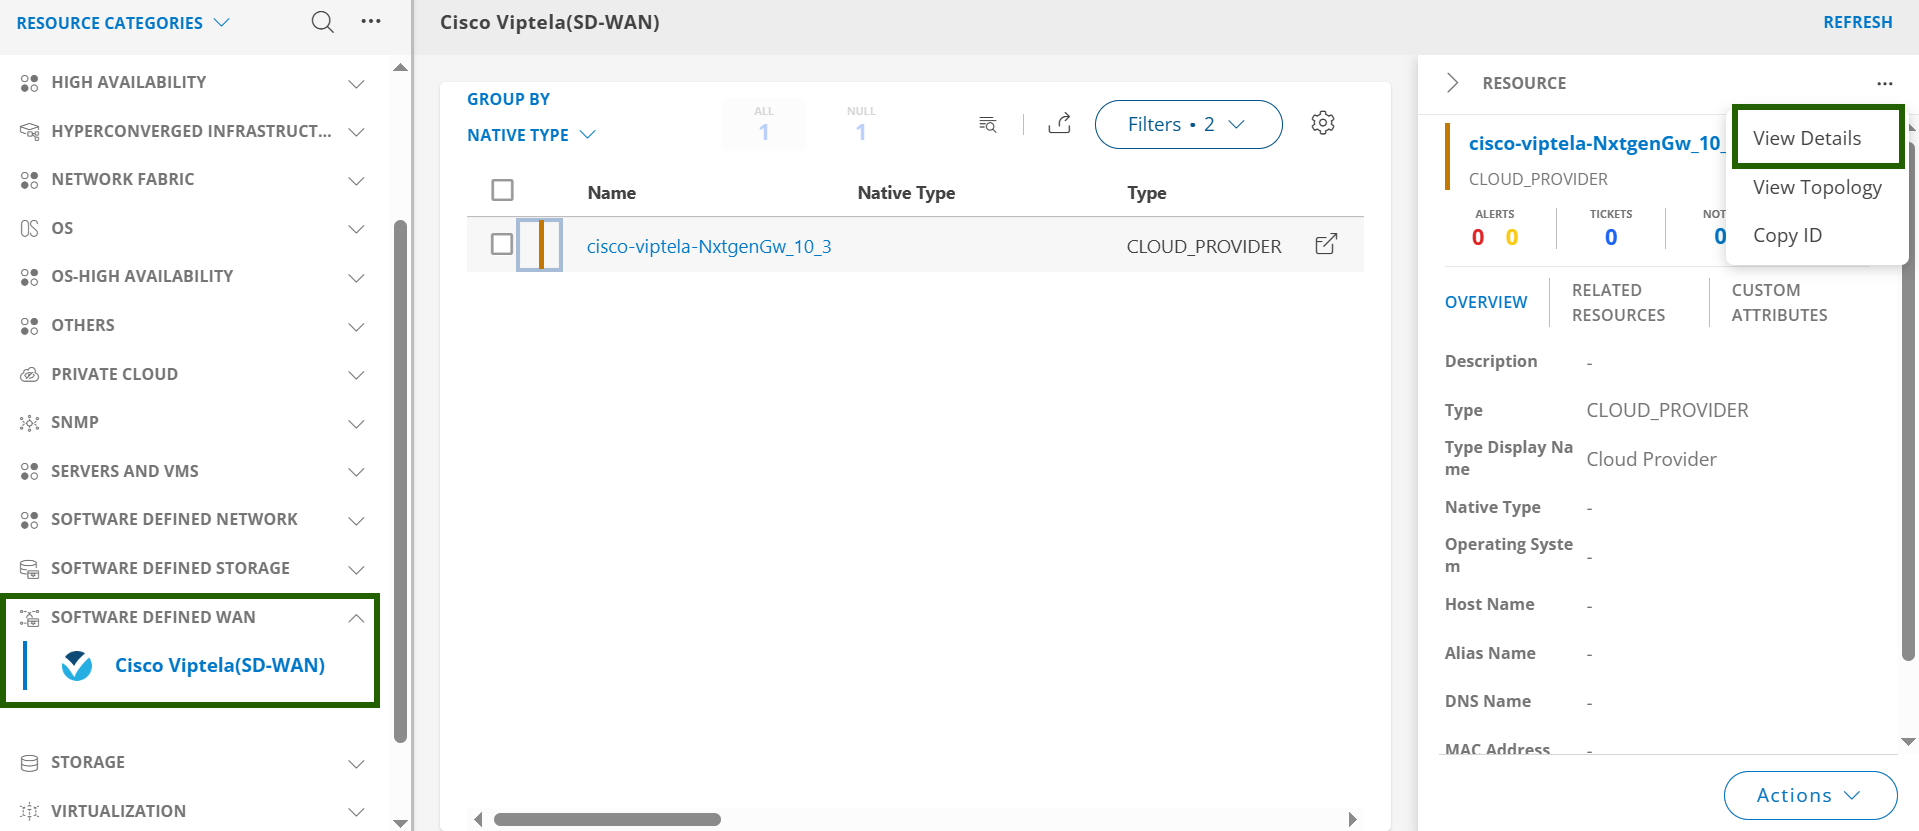Open the Resource Categories dropdown
Screen dimensions: 1919x831
coord(123,23)
